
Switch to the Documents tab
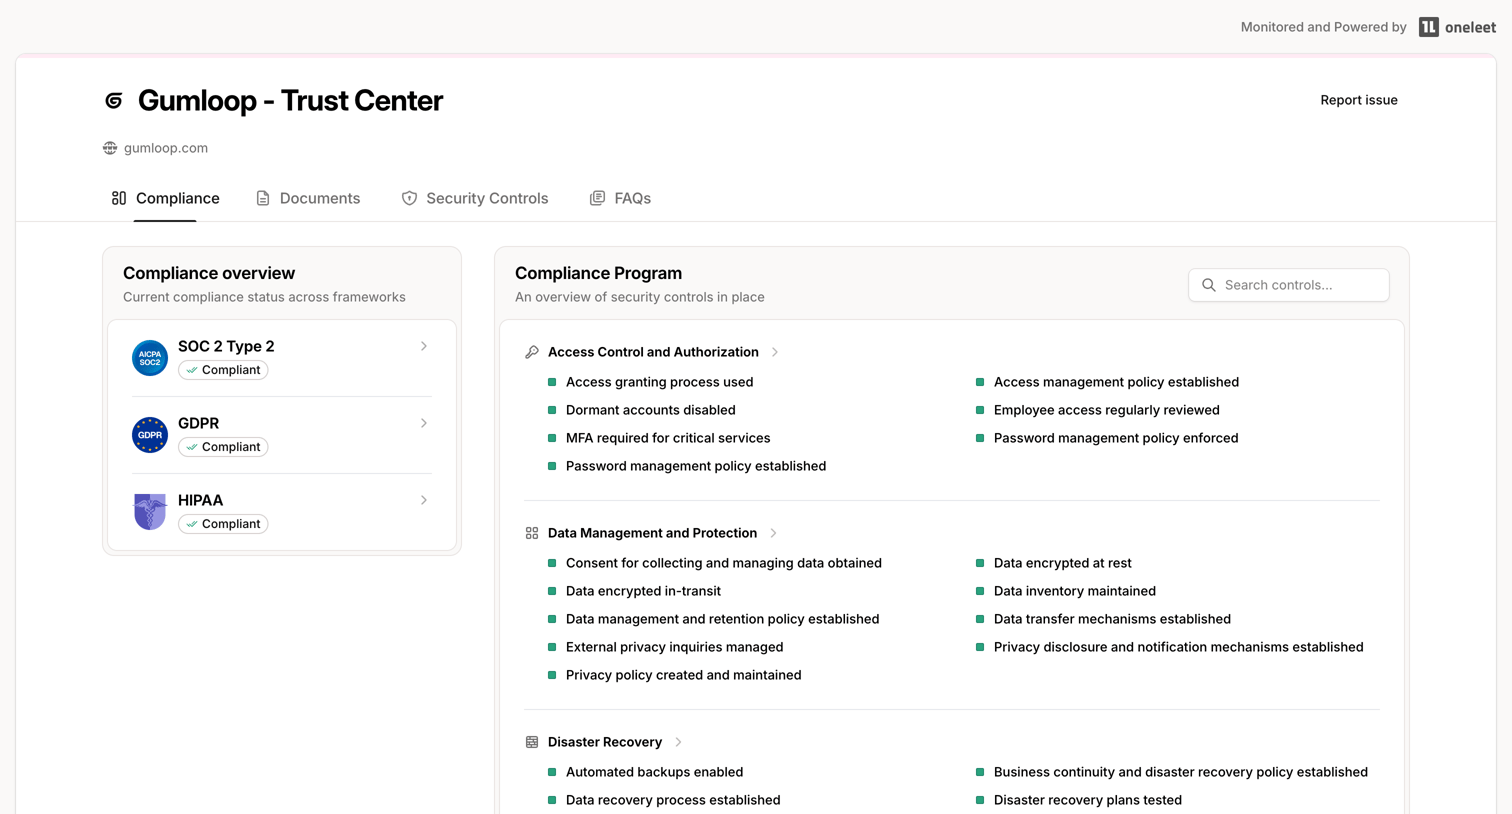coord(308,198)
